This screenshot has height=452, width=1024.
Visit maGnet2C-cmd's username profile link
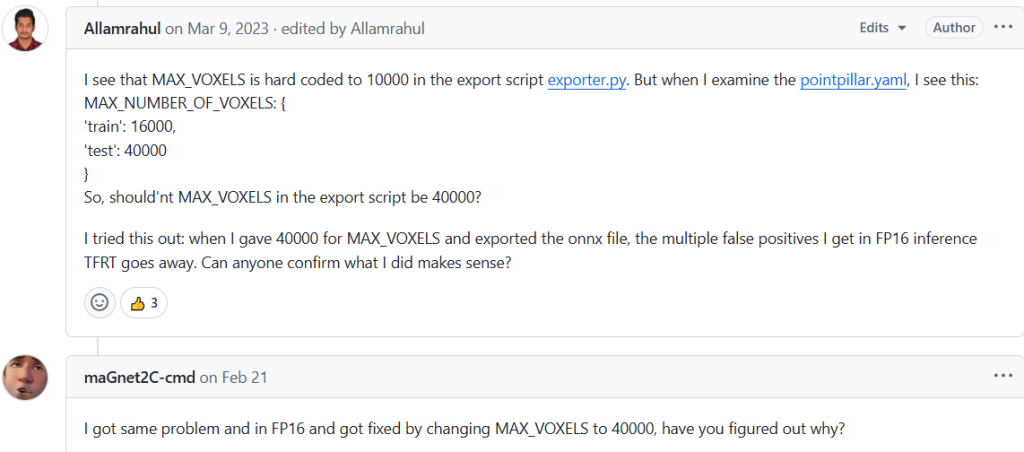139,377
